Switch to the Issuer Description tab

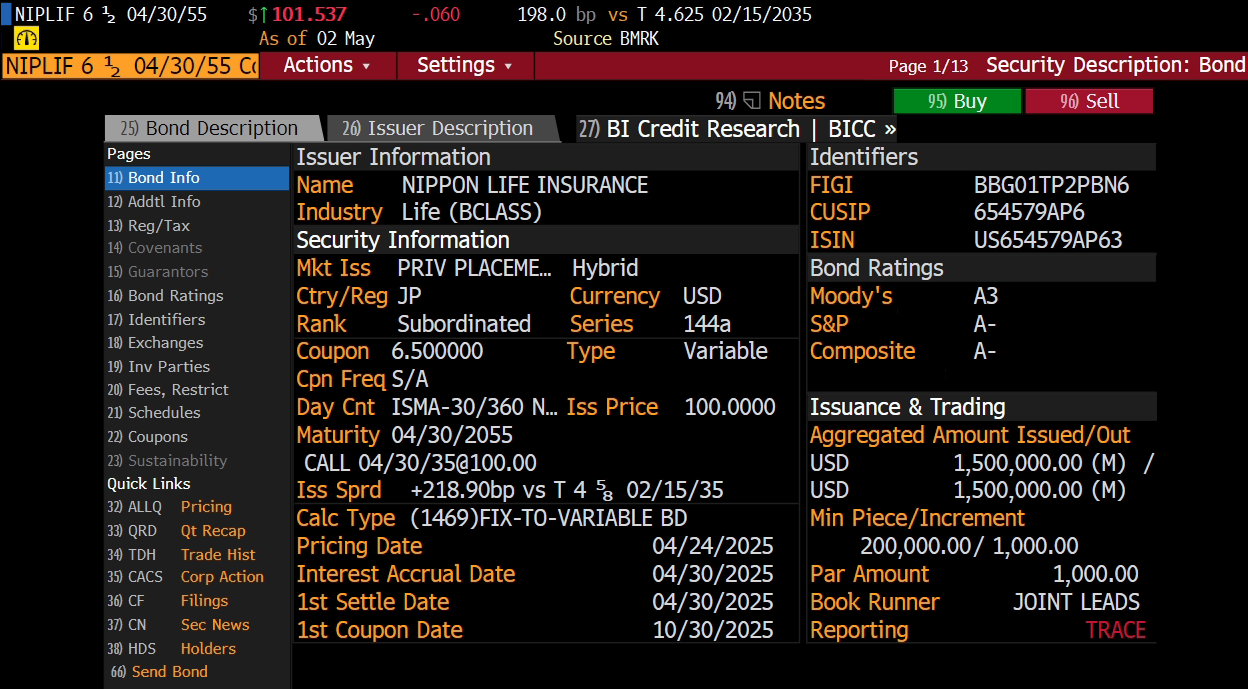442,128
